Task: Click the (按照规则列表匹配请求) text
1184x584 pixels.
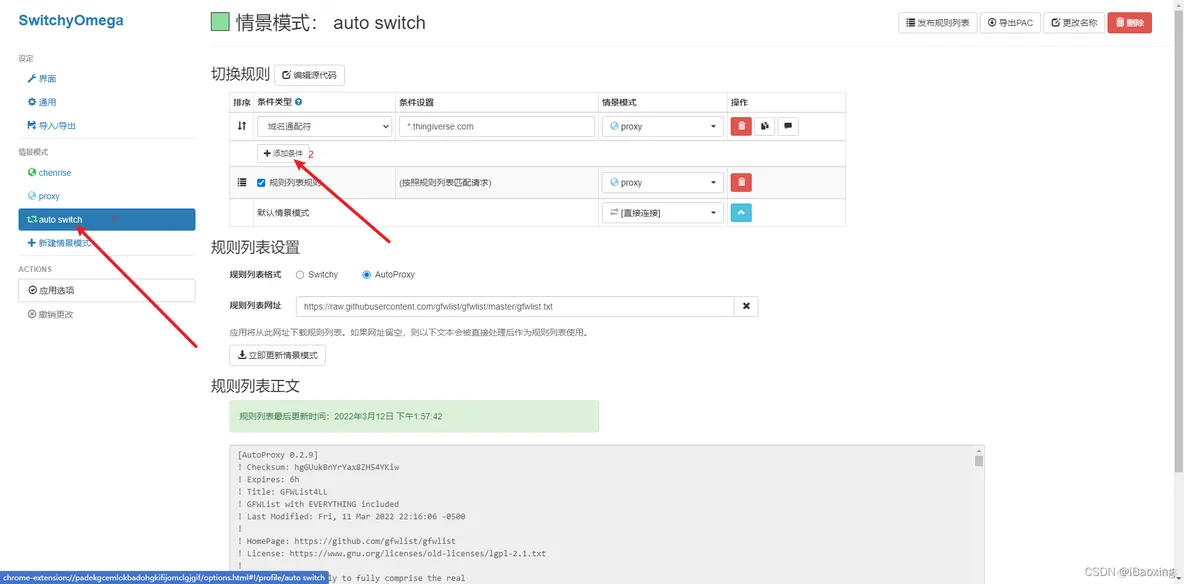Action: [446, 183]
